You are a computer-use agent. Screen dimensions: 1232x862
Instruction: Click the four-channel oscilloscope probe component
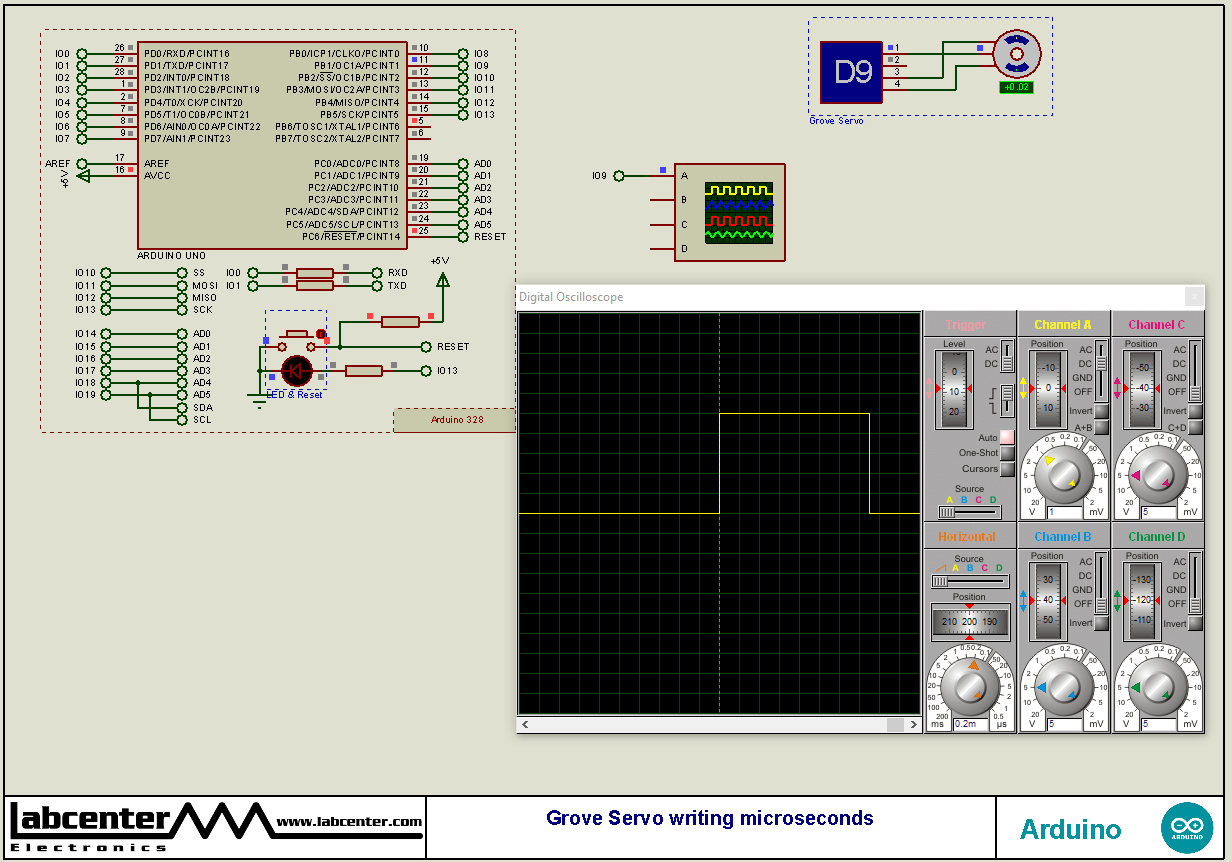click(730, 212)
